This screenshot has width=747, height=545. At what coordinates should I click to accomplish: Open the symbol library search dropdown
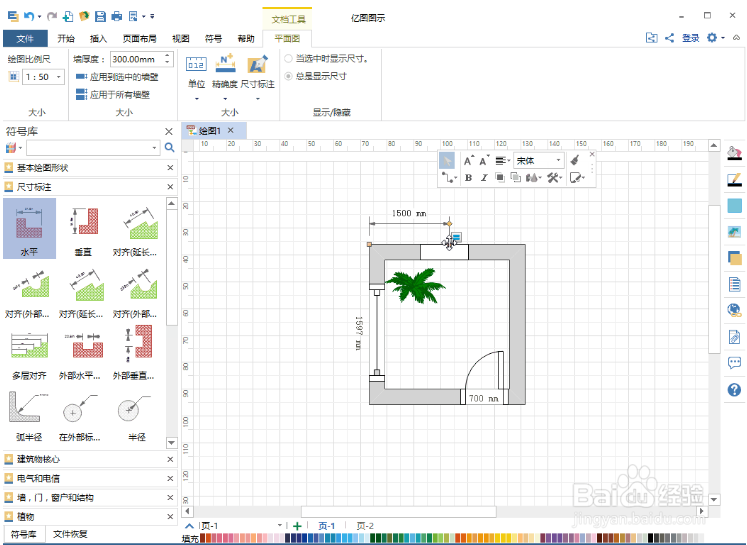click(154, 148)
